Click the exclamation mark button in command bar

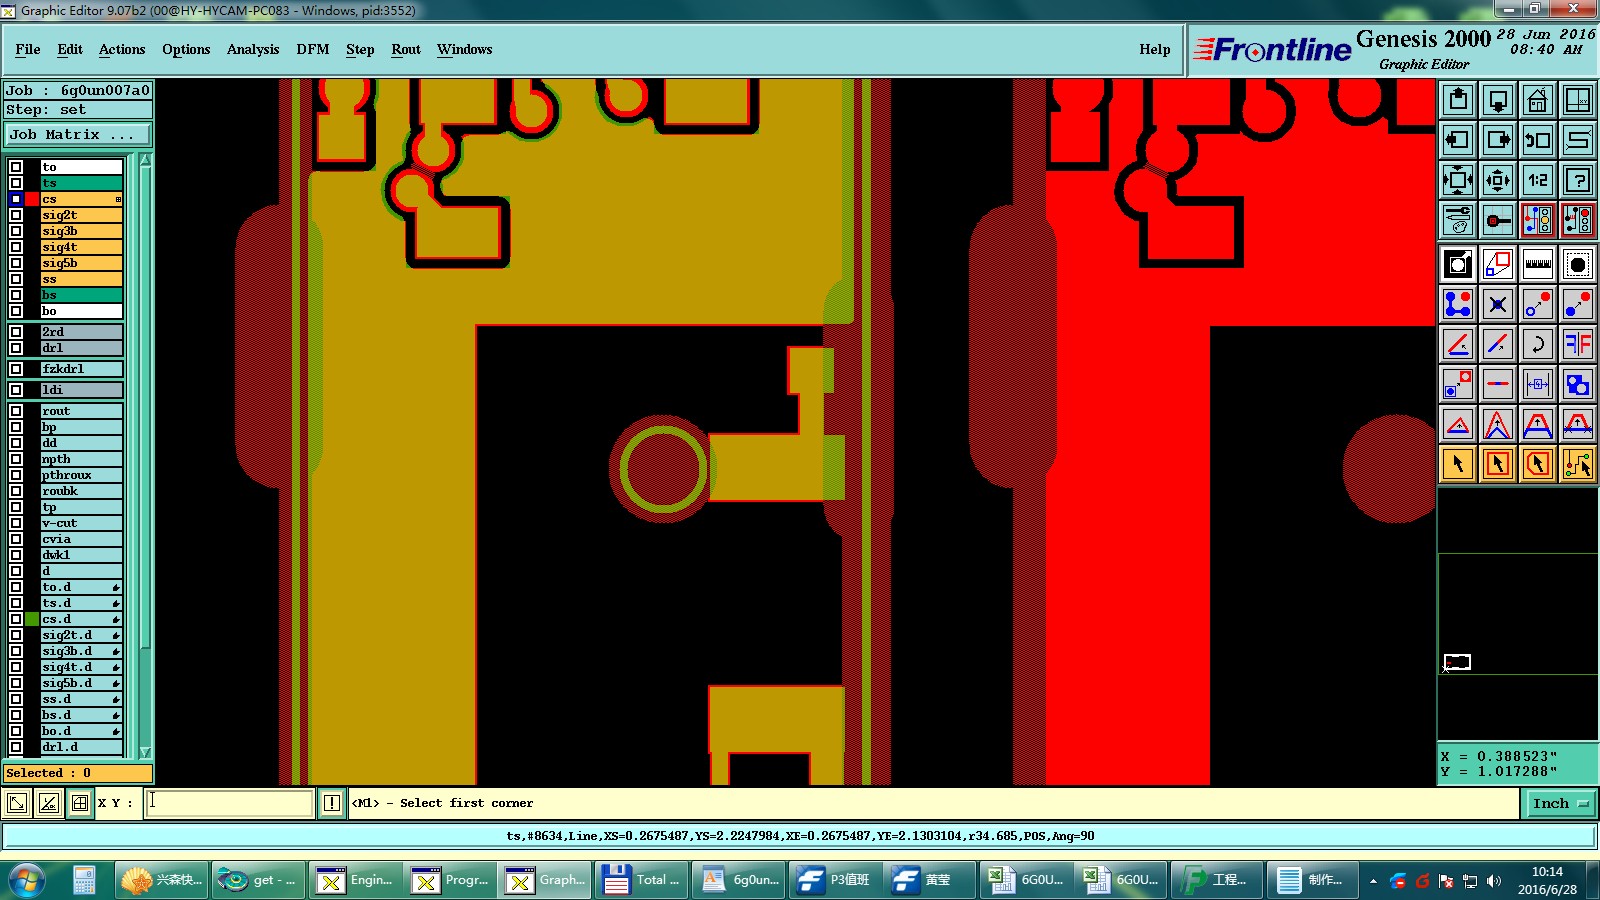[x=332, y=803]
